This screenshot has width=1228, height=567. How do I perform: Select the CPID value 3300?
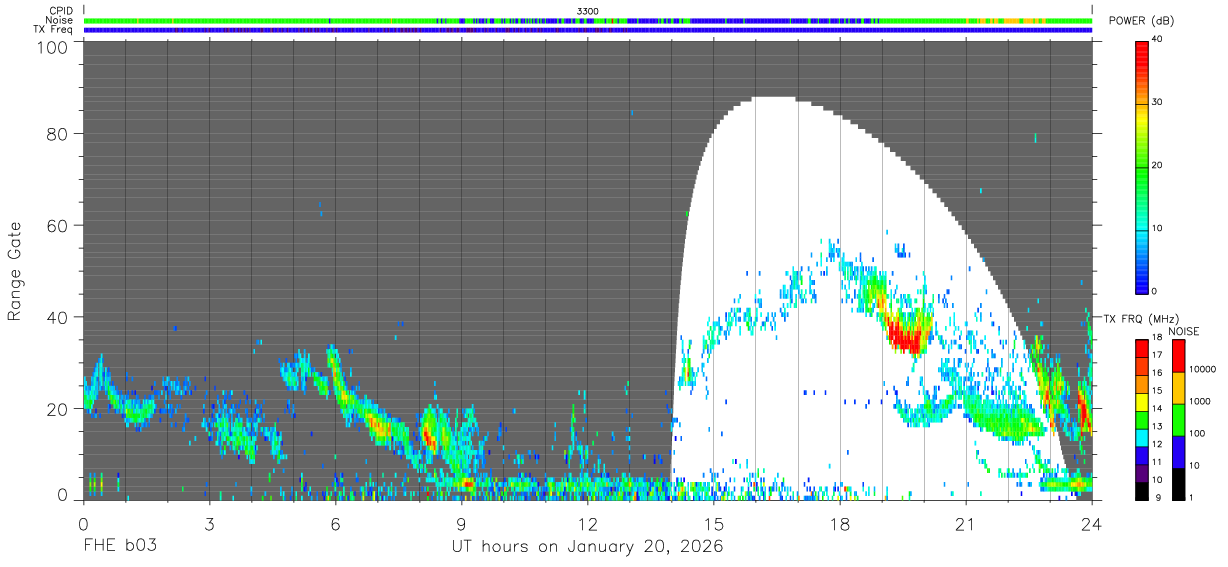(588, 10)
